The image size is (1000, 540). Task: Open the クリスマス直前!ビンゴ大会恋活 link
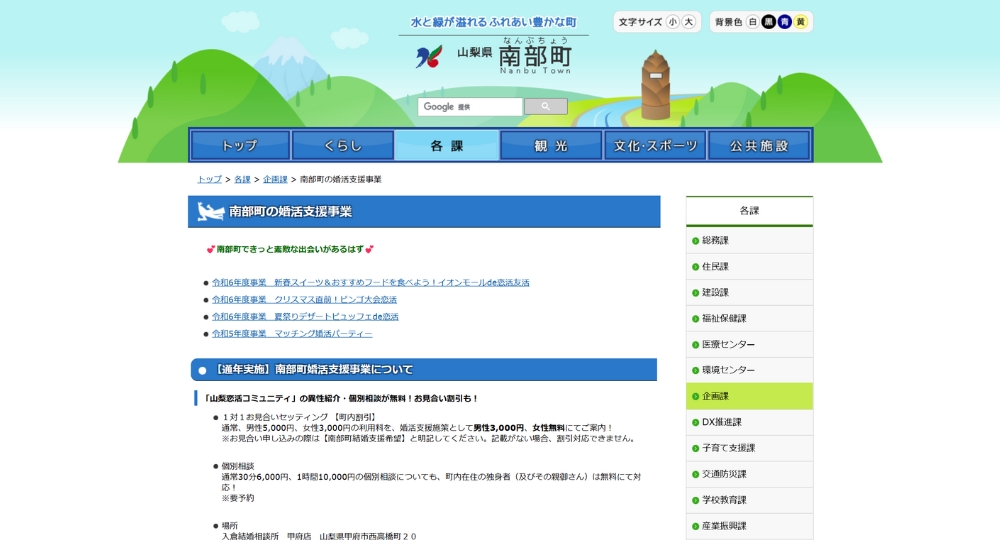[x=304, y=299]
